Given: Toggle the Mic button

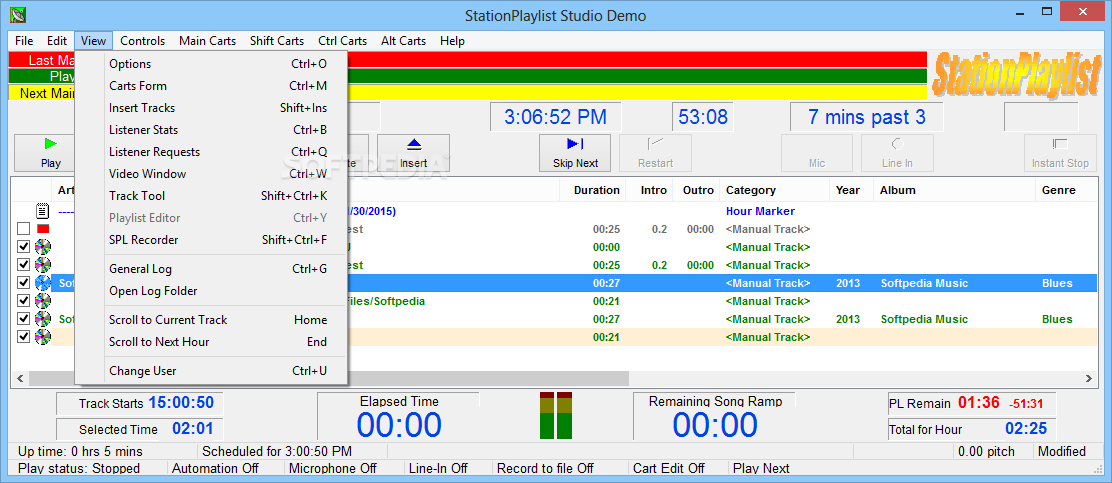Looking at the screenshot, I should point(817,152).
